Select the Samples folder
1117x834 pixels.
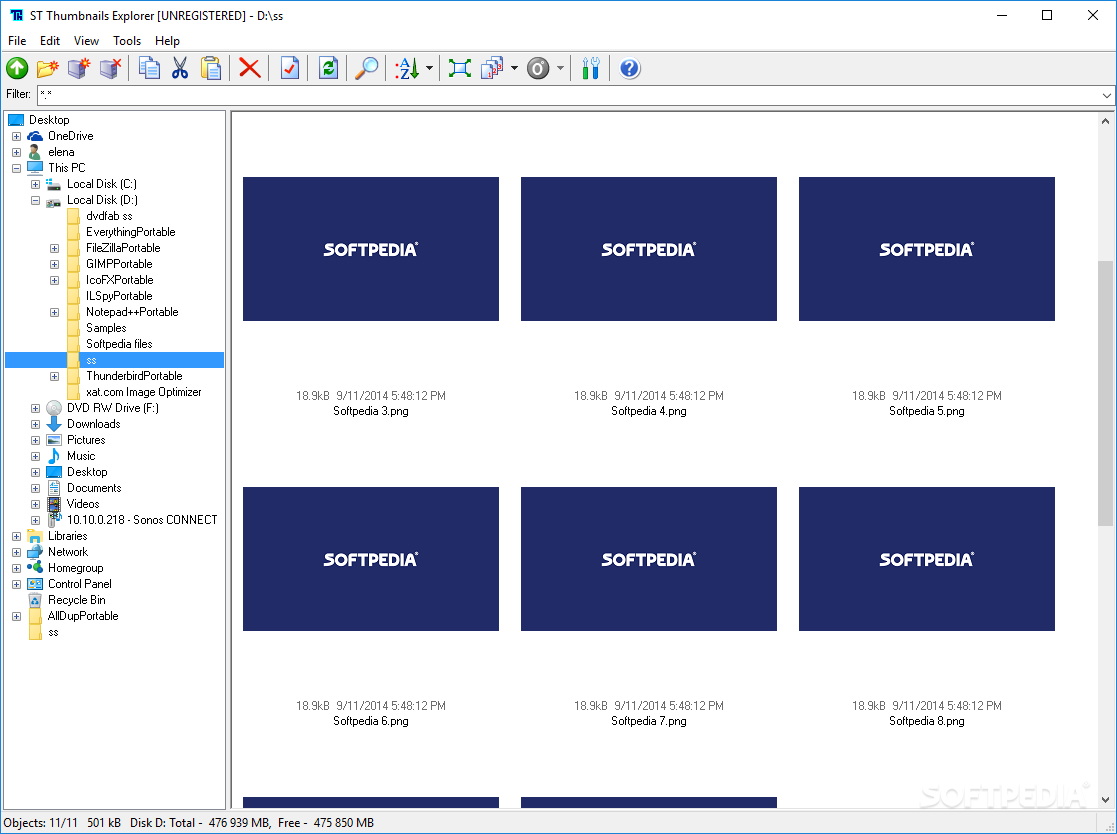pyautogui.click(x=106, y=328)
